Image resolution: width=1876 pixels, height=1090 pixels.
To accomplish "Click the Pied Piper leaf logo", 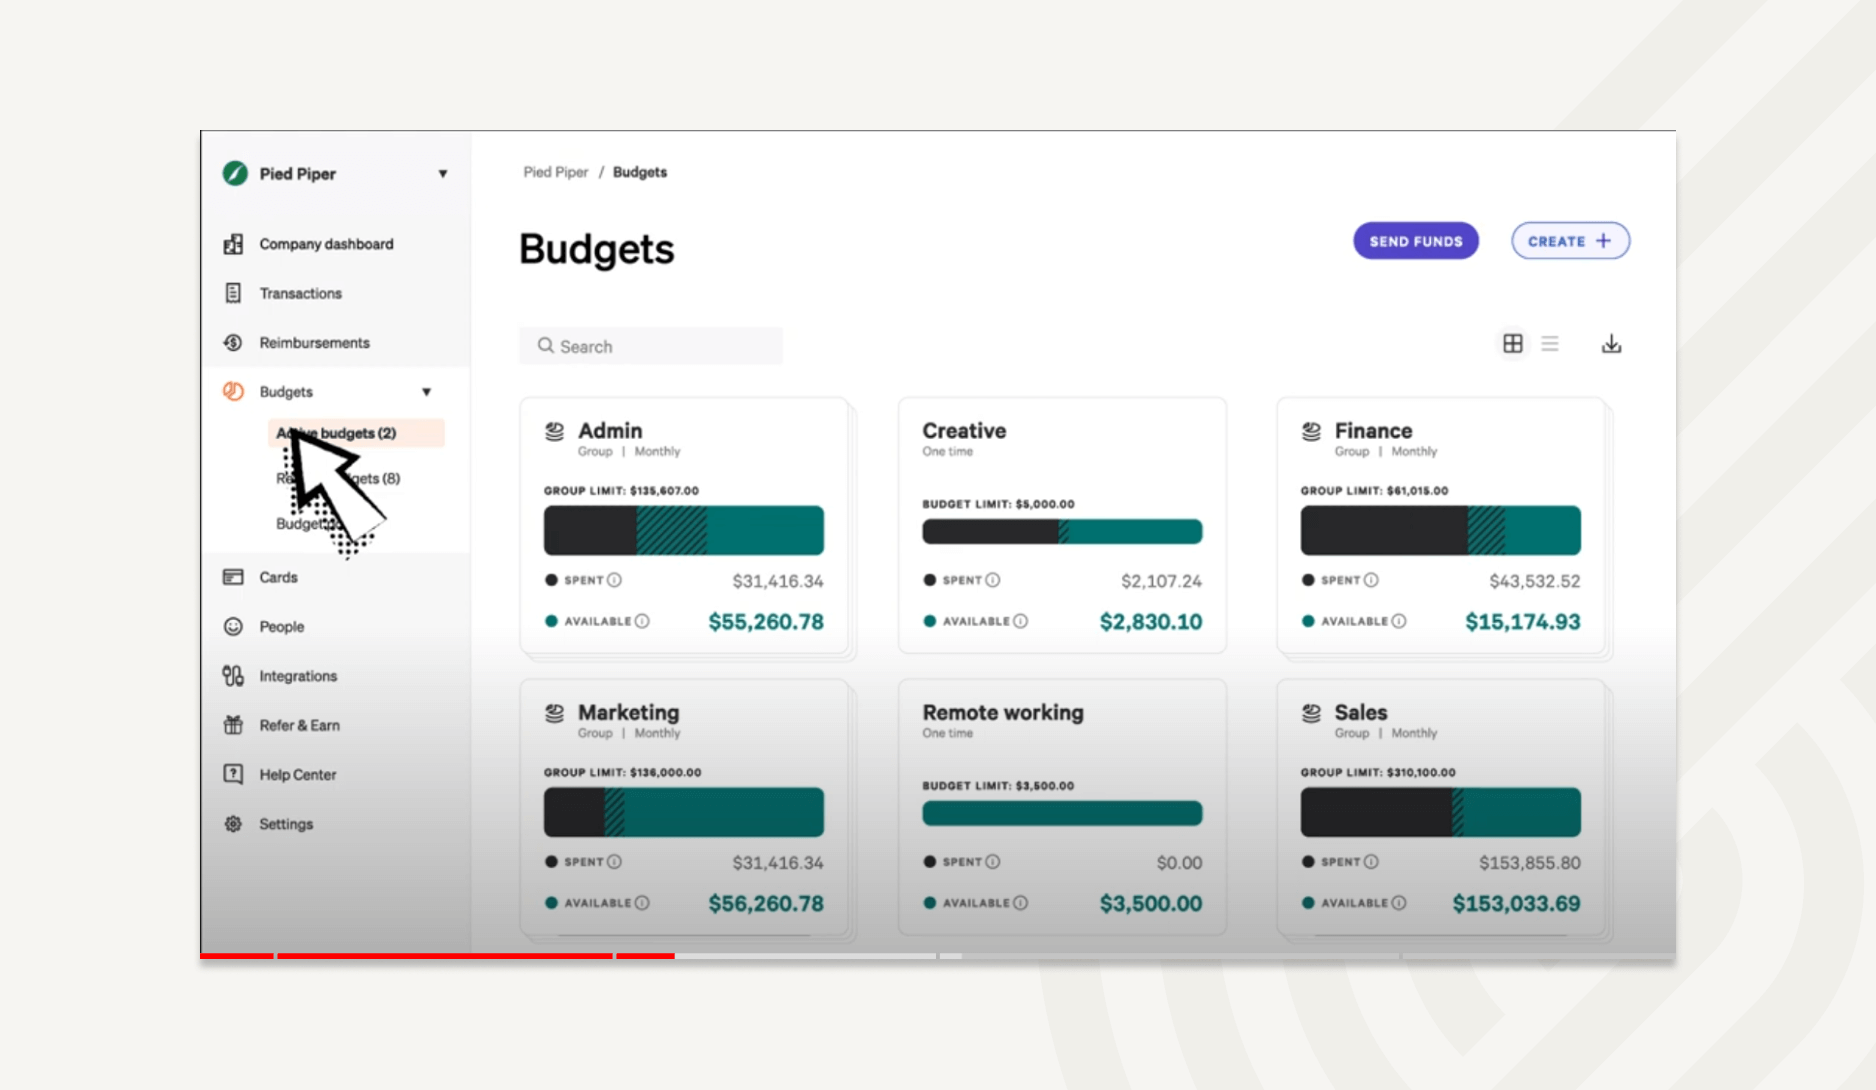I will [235, 174].
